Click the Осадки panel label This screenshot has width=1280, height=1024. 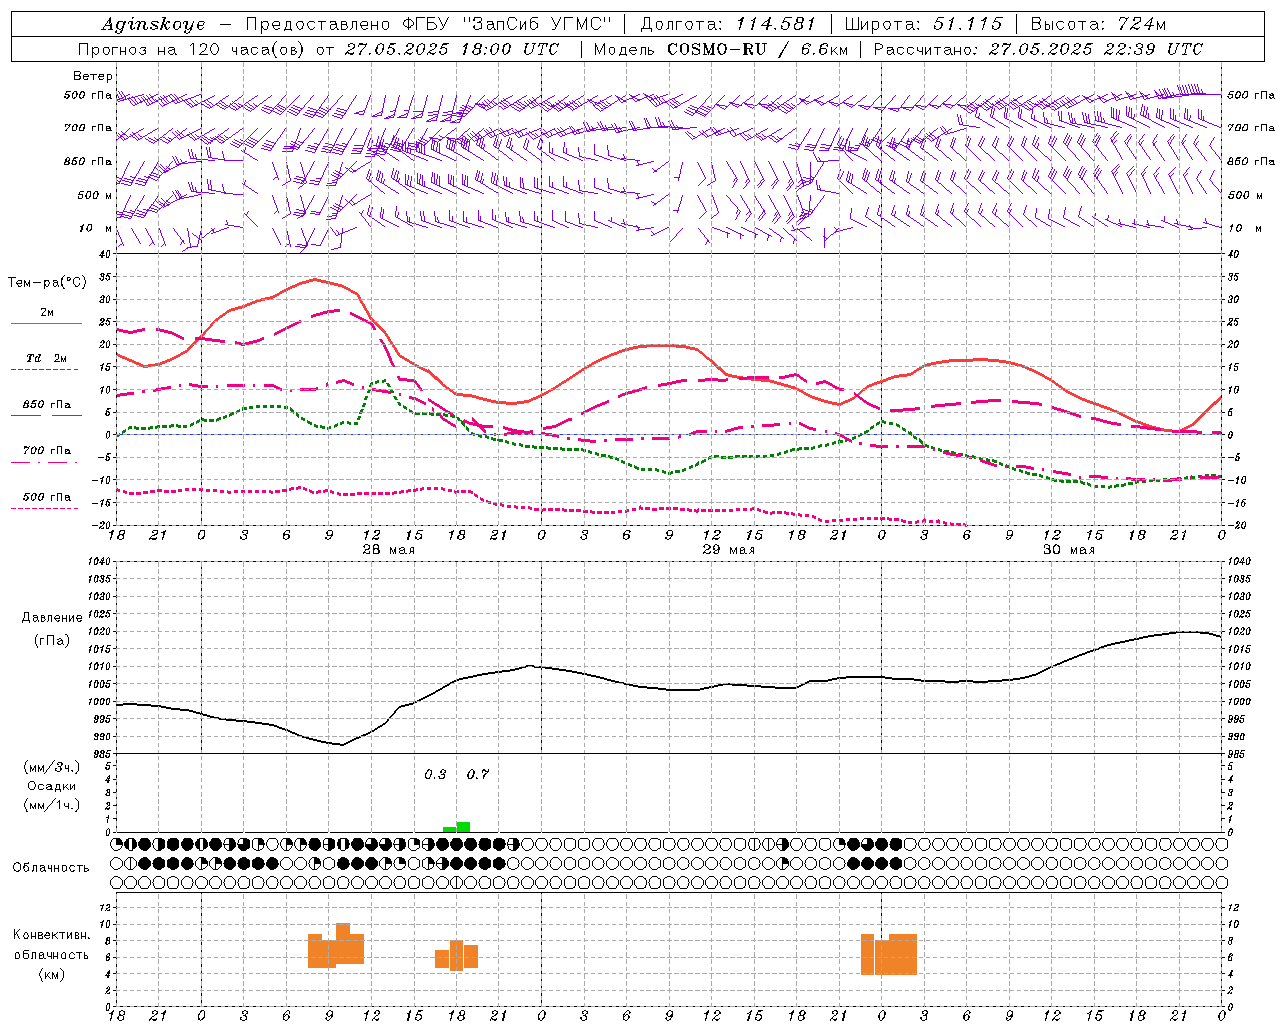(52, 786)
